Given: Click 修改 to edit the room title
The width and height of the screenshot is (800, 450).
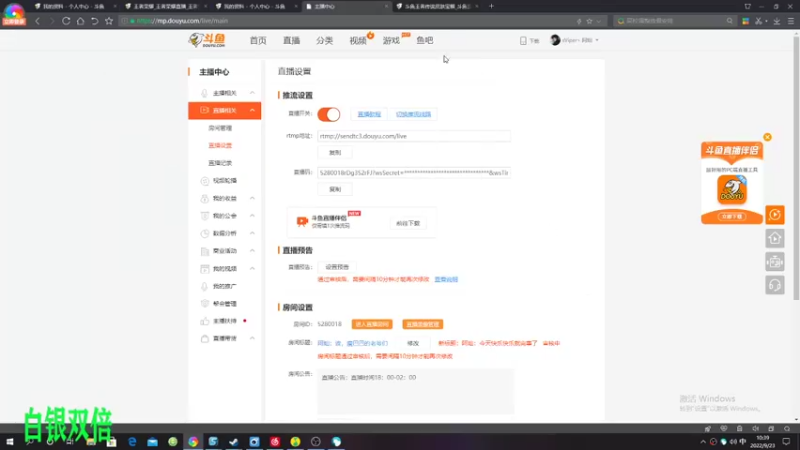Looking at the screenshot, I should tap(413, 343).
